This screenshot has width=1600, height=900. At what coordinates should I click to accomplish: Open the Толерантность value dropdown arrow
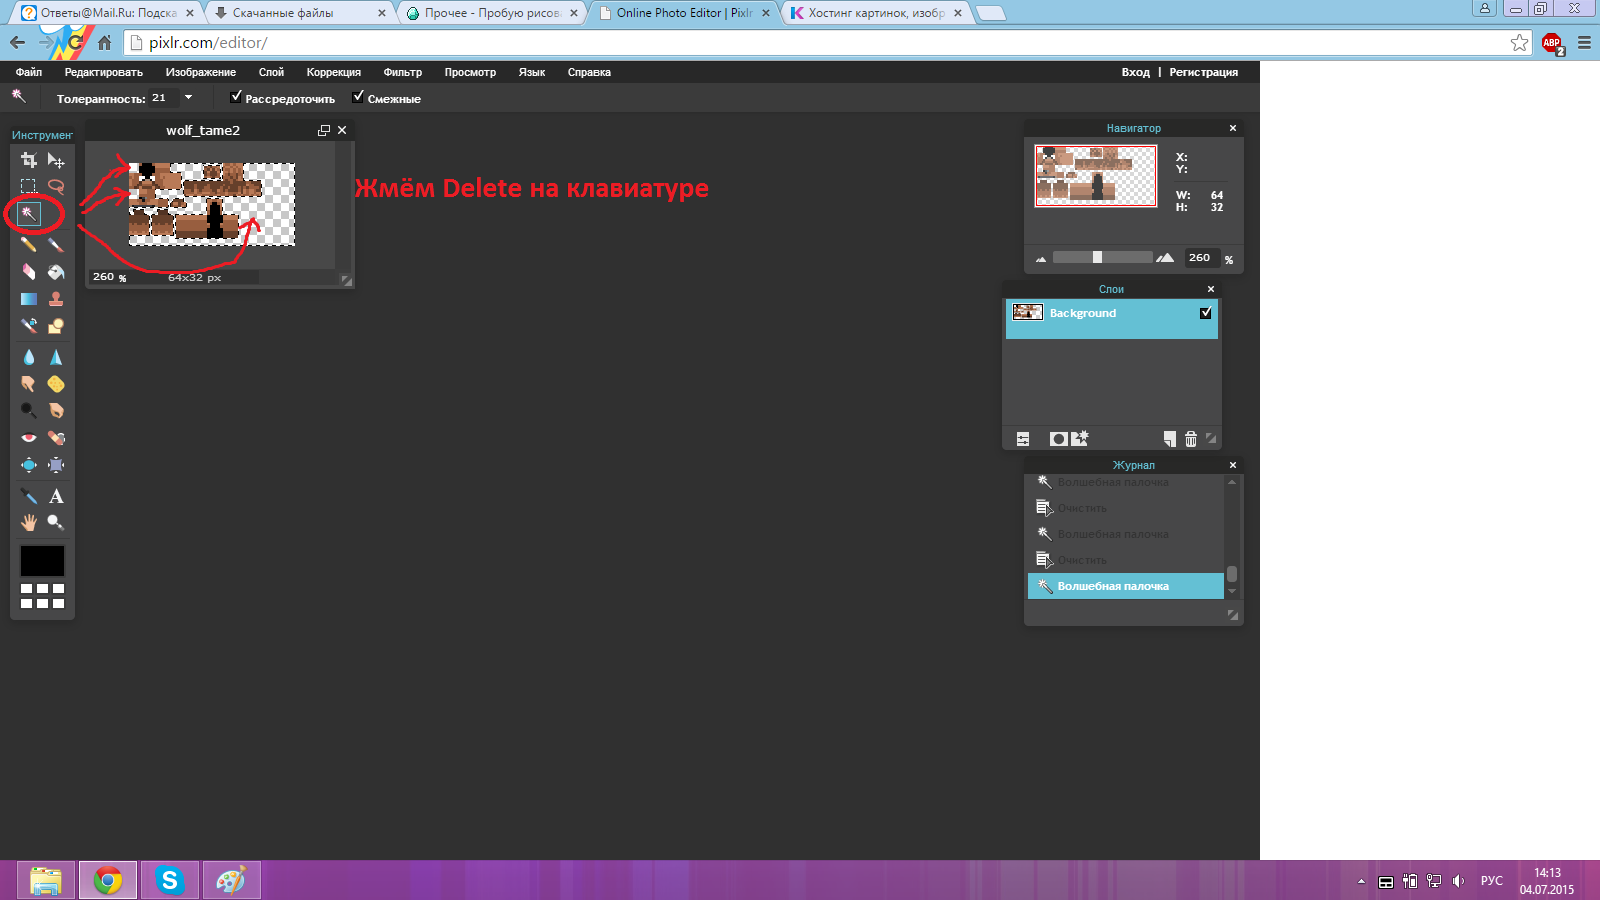pyautogui.click(x=188, y=98)
